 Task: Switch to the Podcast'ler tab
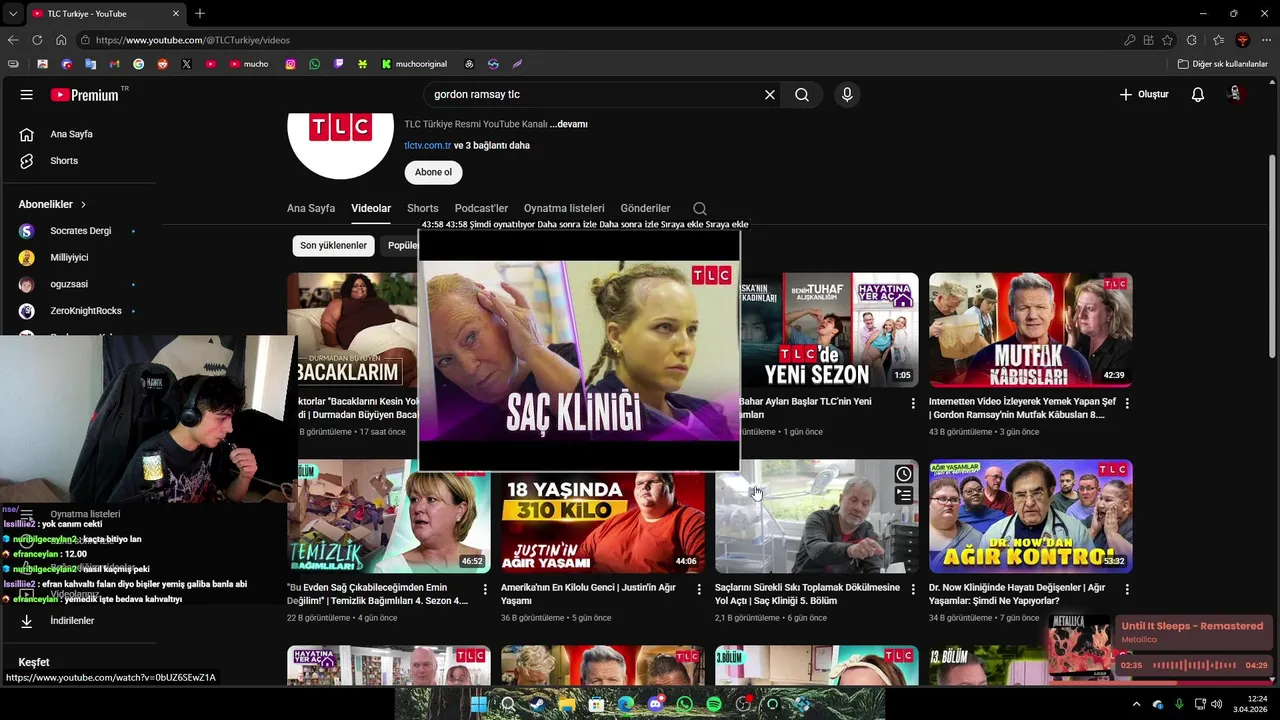coord(481,208)
